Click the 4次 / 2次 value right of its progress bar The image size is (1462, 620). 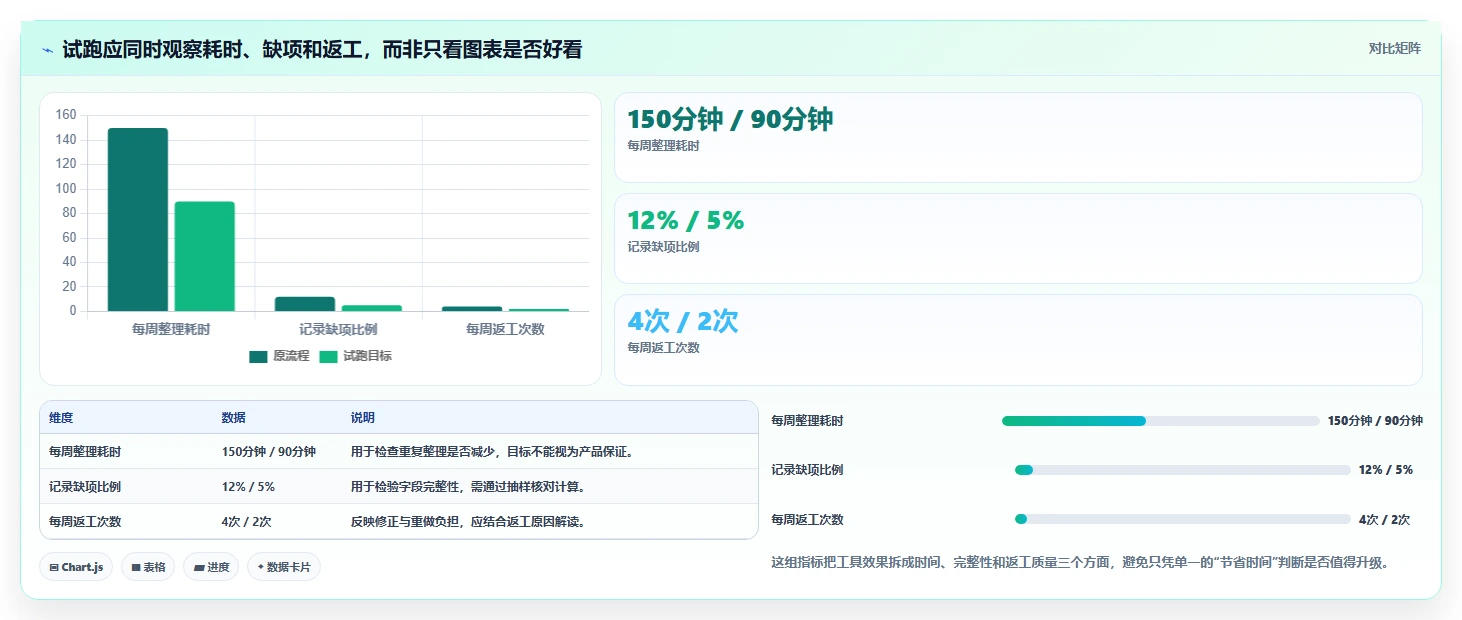pos(1385,520)
